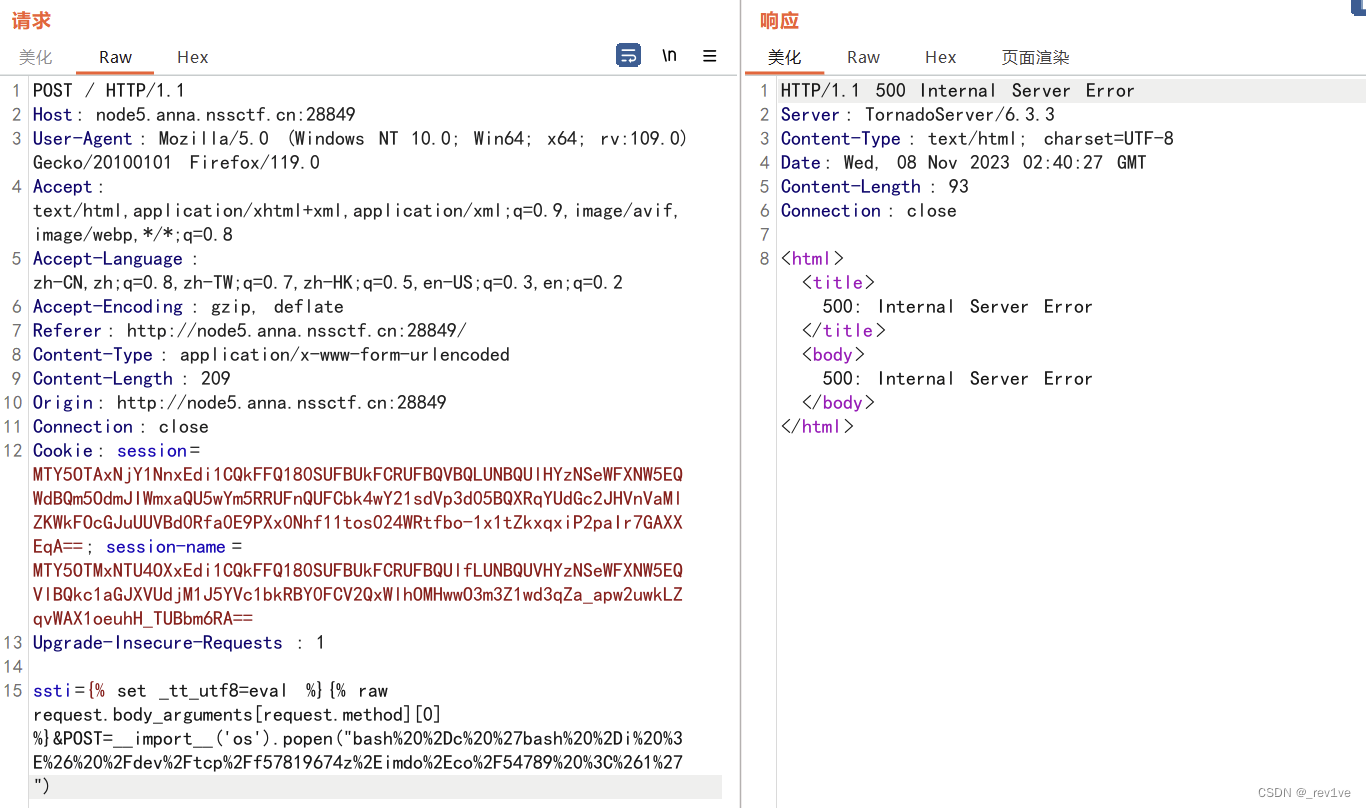Open the 页面渲染 render tab
Viewport: 1366px width, 808px height.
click(x=1036, y=58)
